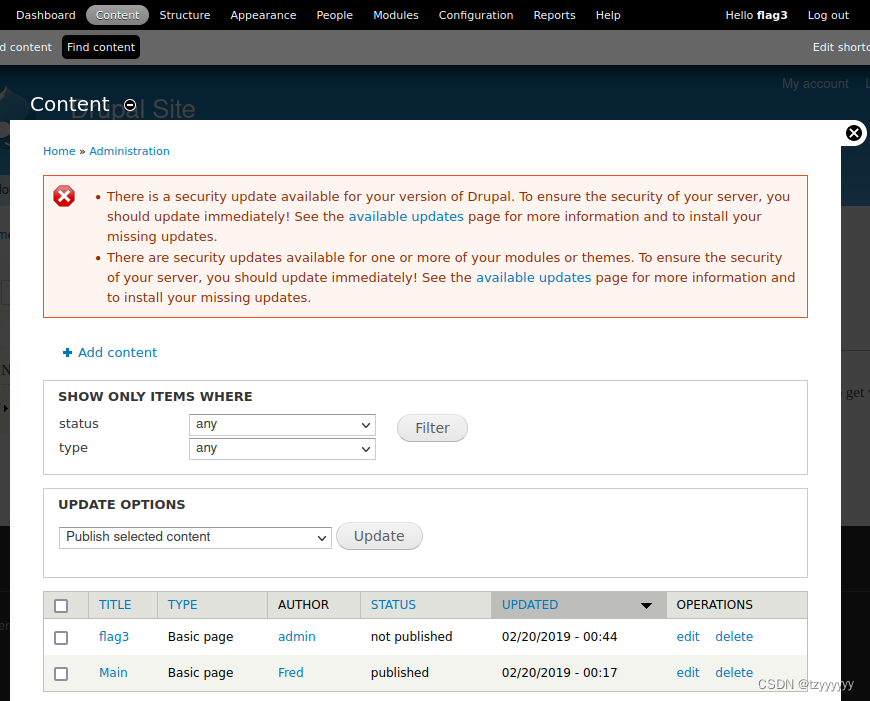Click the Update button
The image size is (870, 701).
[379, 536]
